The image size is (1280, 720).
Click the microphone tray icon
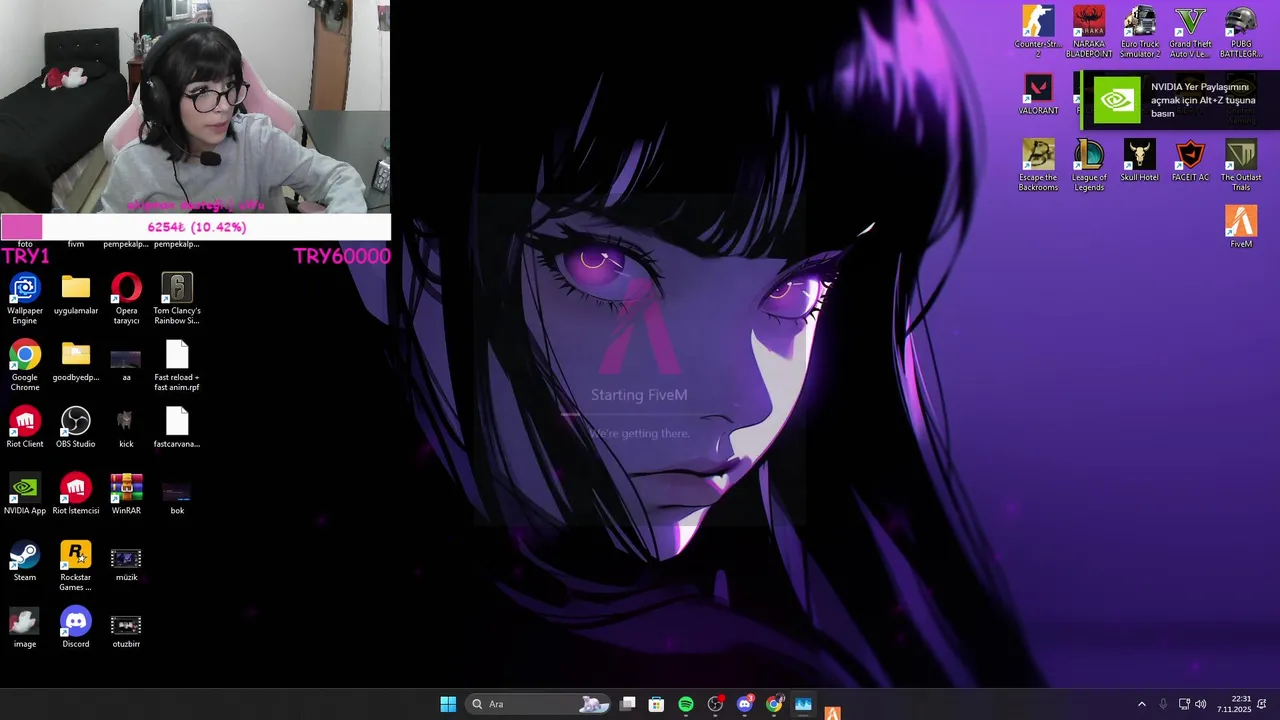point(1163,704)
